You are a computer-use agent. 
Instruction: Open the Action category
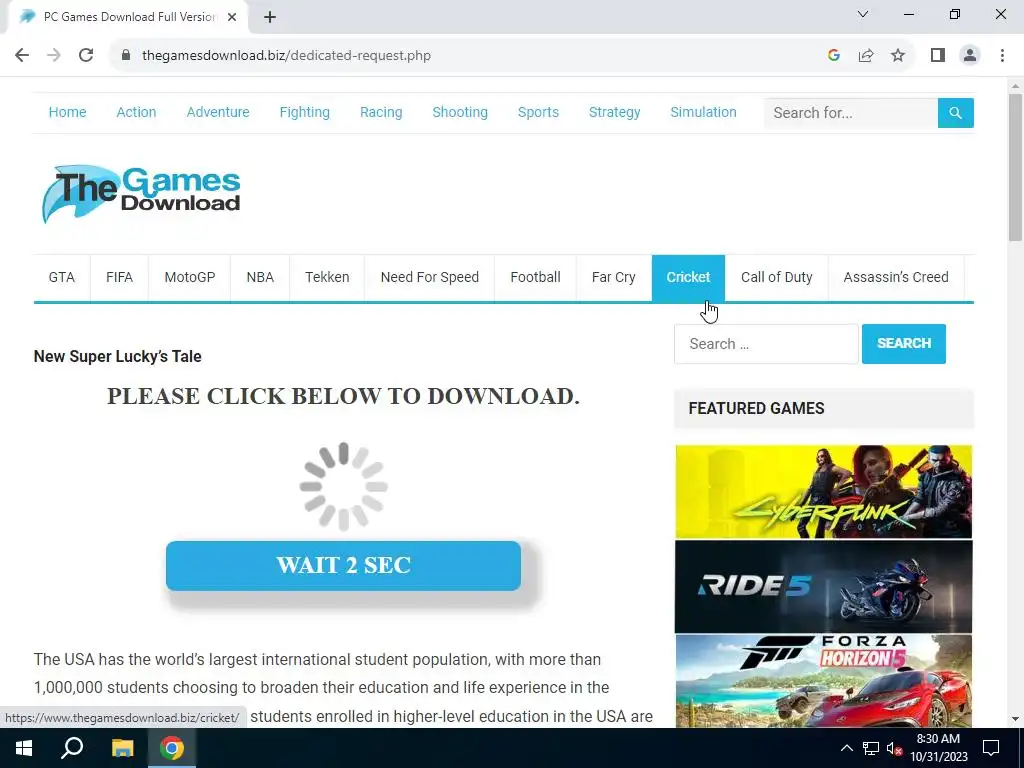point(136,112)
